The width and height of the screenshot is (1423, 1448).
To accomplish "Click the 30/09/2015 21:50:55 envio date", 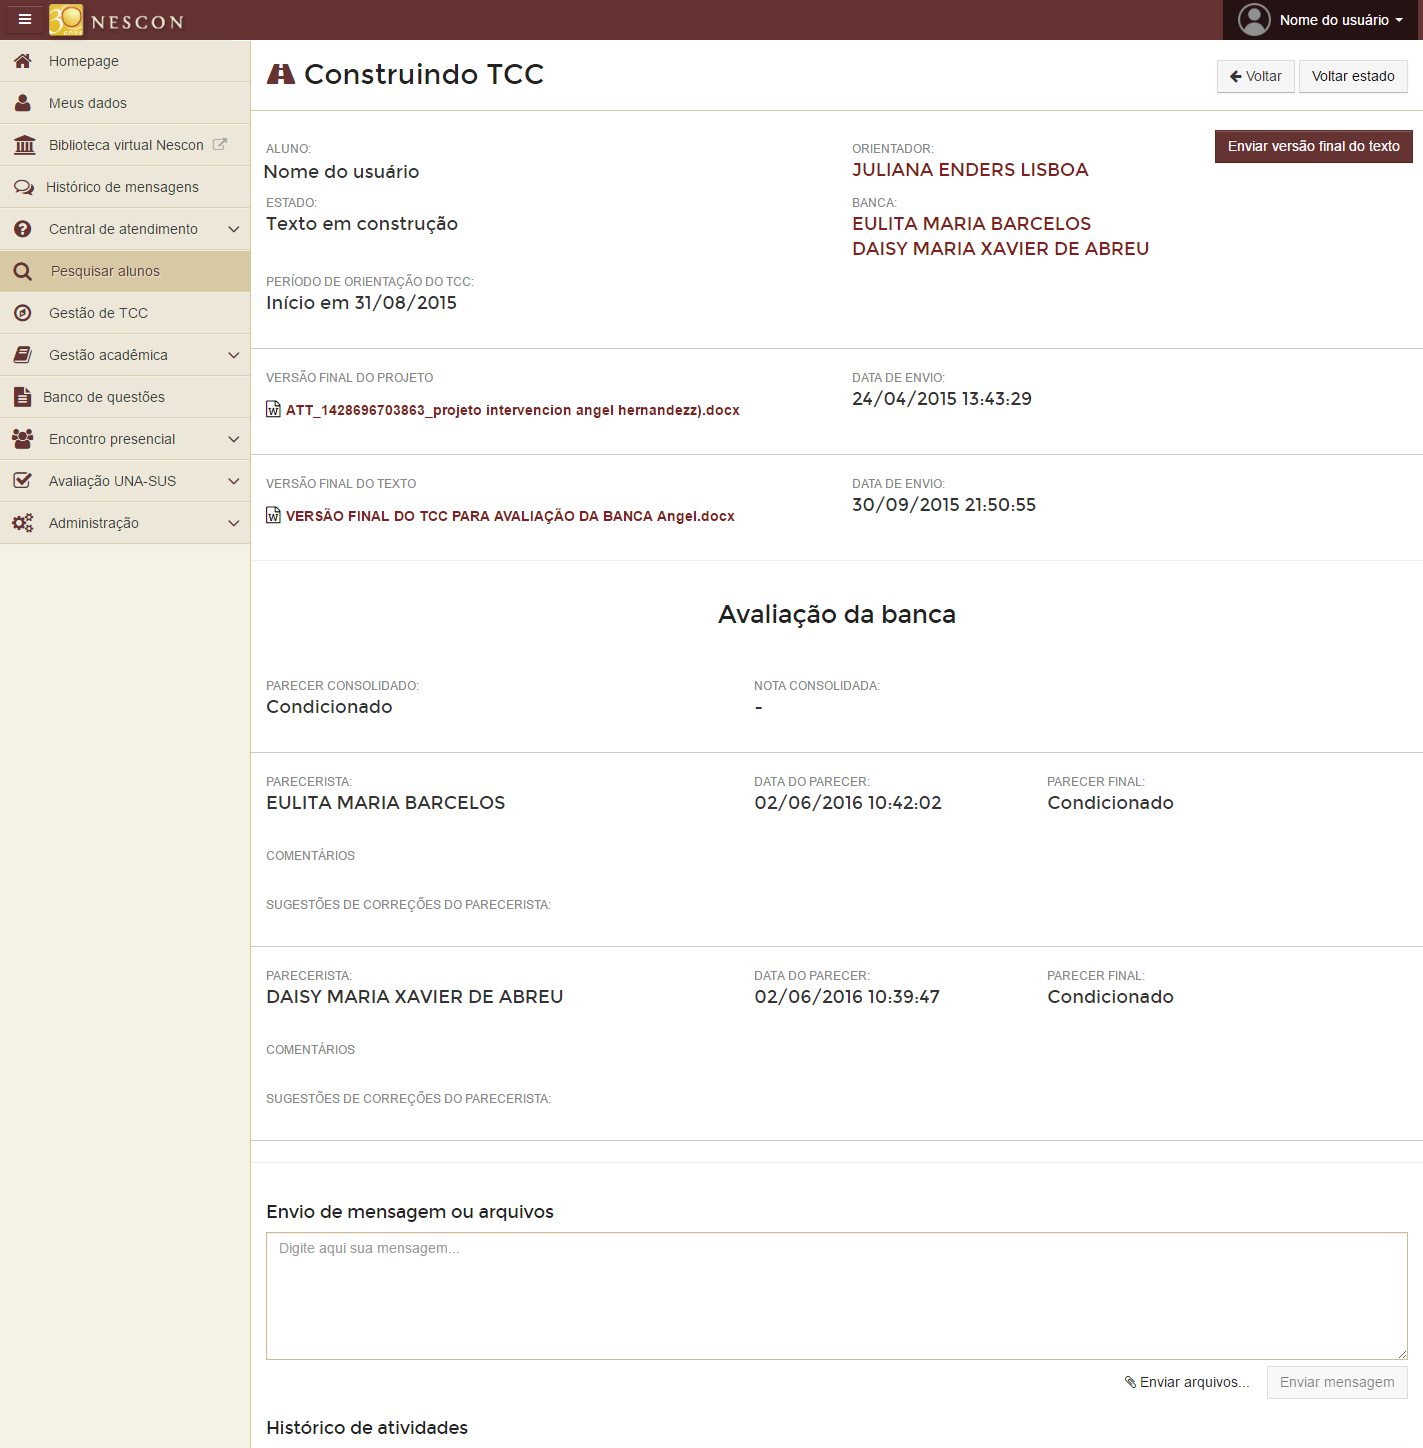I will (944, 505).
